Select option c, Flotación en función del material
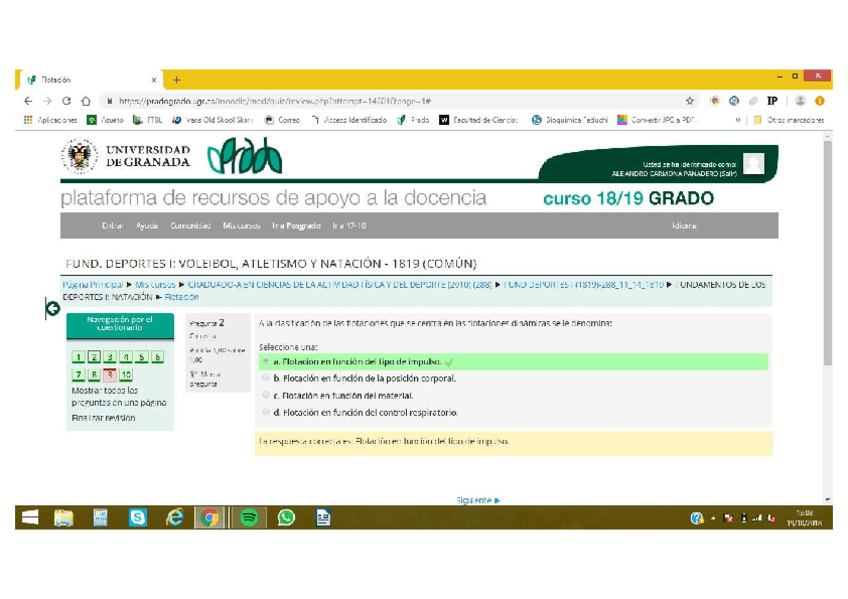 point(266,395)
